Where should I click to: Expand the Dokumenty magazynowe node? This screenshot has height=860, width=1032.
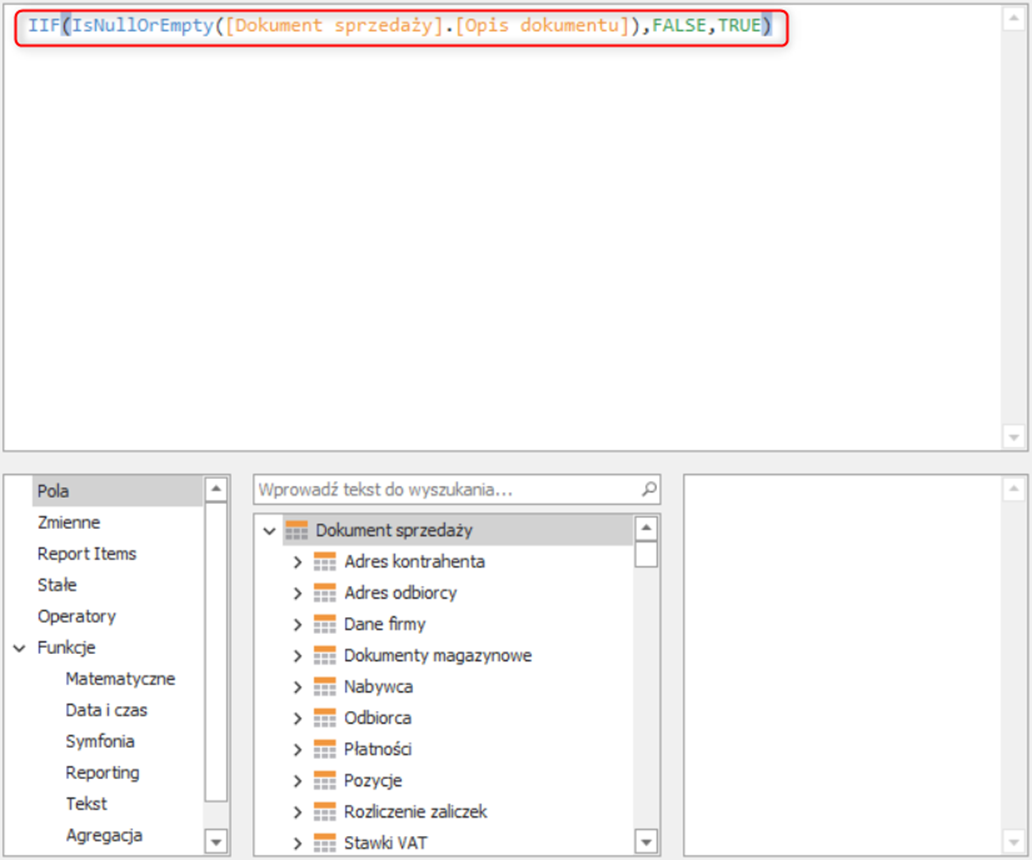pyautogui.click(x=297, y=656)
